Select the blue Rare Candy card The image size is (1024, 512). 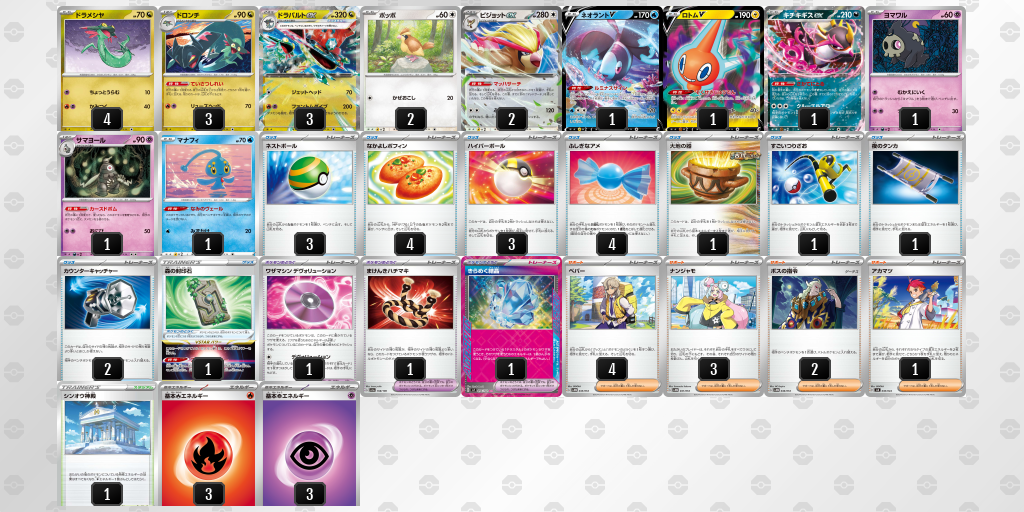click(612, 194)
